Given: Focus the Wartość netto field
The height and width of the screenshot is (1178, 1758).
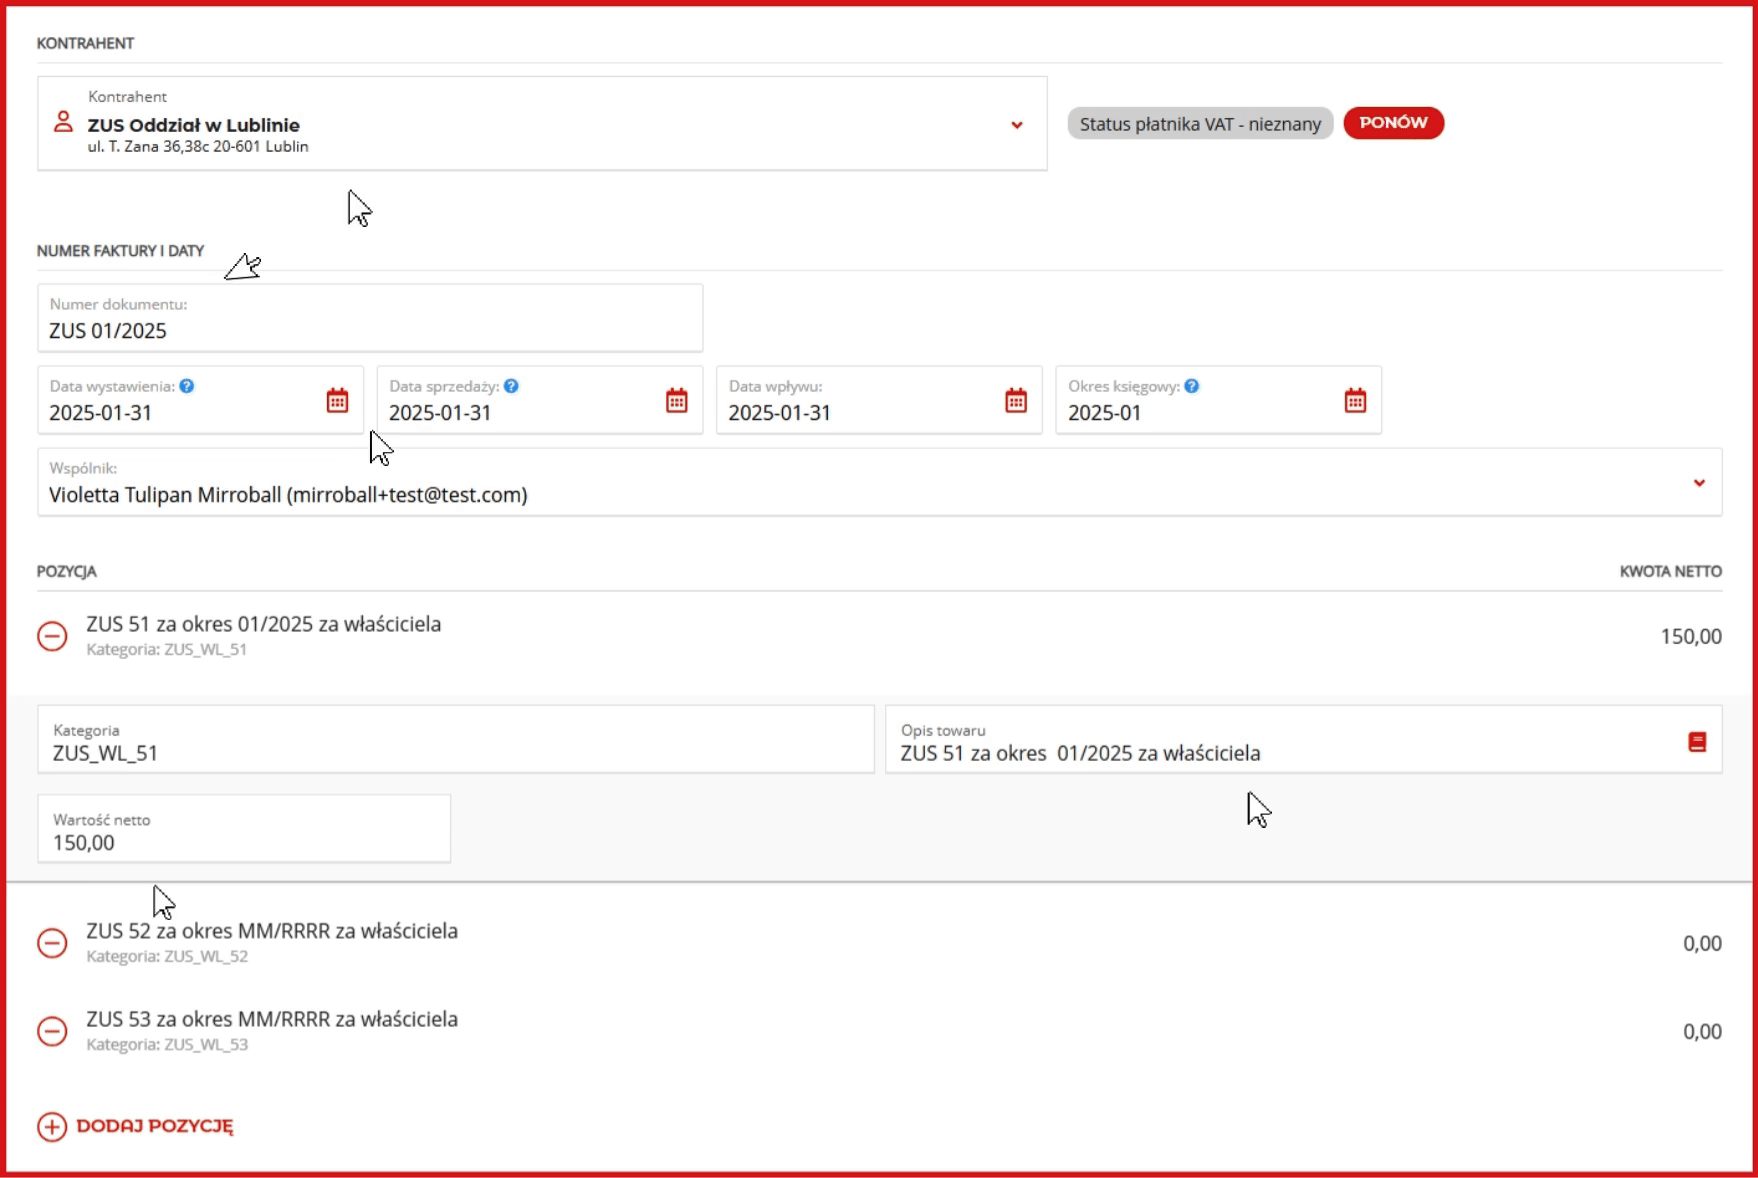Looking at the screenshot, I should 244,829.
